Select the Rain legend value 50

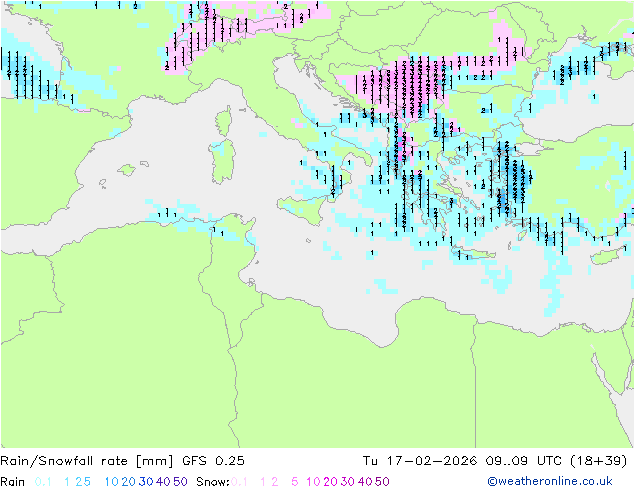pyautogui.click(x=180, y=482)
